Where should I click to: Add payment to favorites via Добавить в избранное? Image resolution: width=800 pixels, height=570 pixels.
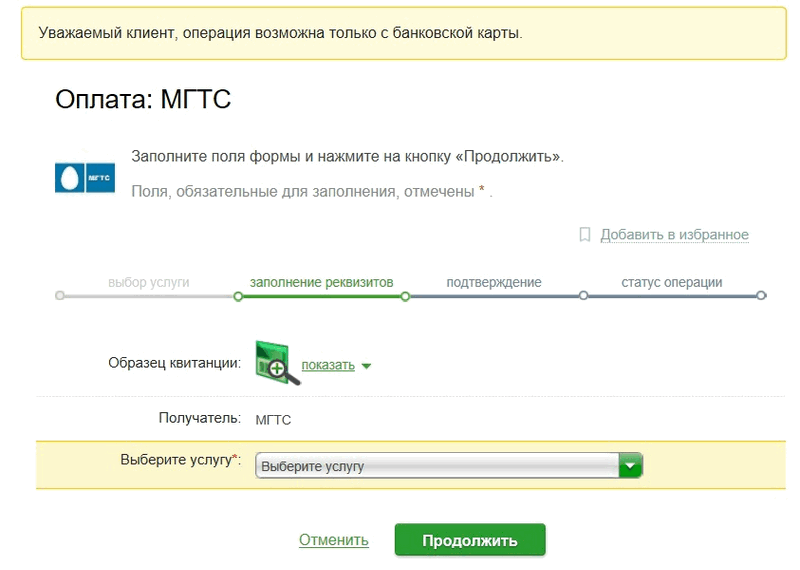click(674, 235)
